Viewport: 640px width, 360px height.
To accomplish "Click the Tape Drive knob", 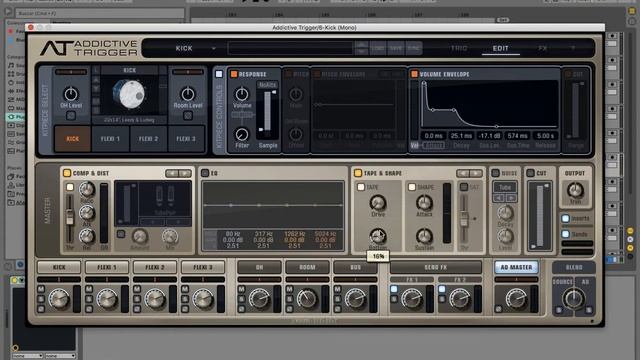I will [378, 203].
